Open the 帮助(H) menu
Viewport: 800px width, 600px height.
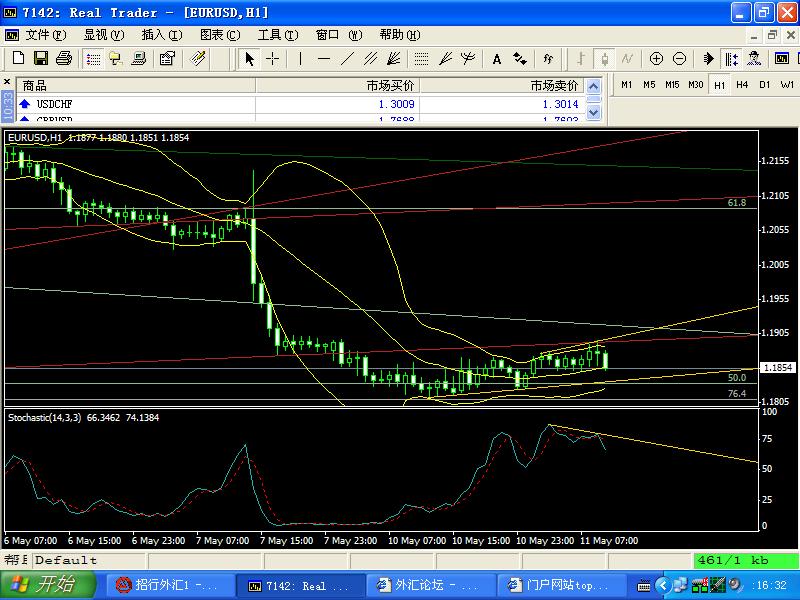click(399, 35)
